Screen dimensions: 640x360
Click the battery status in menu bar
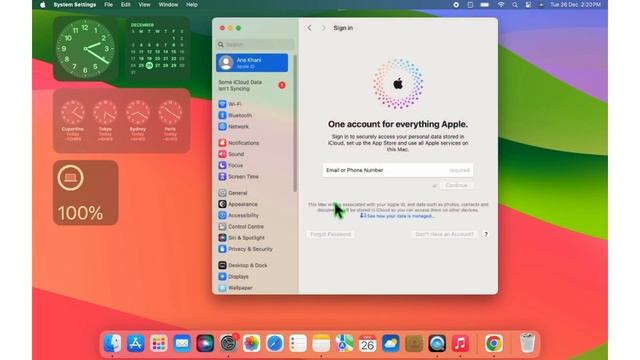(484, 5)
